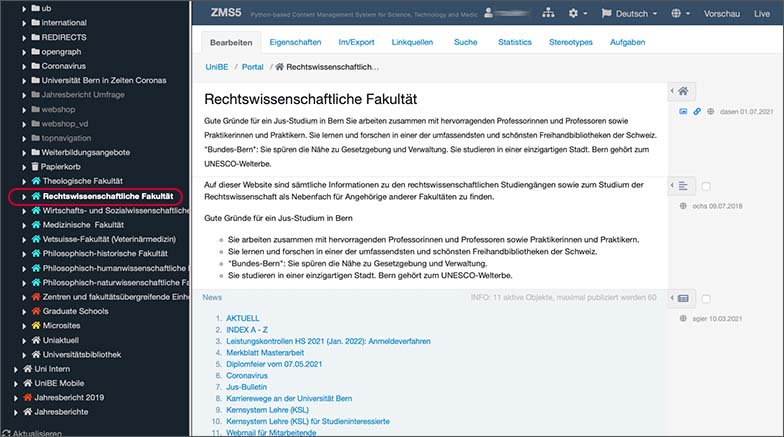Open the News block action icon

tap(682, 298)
